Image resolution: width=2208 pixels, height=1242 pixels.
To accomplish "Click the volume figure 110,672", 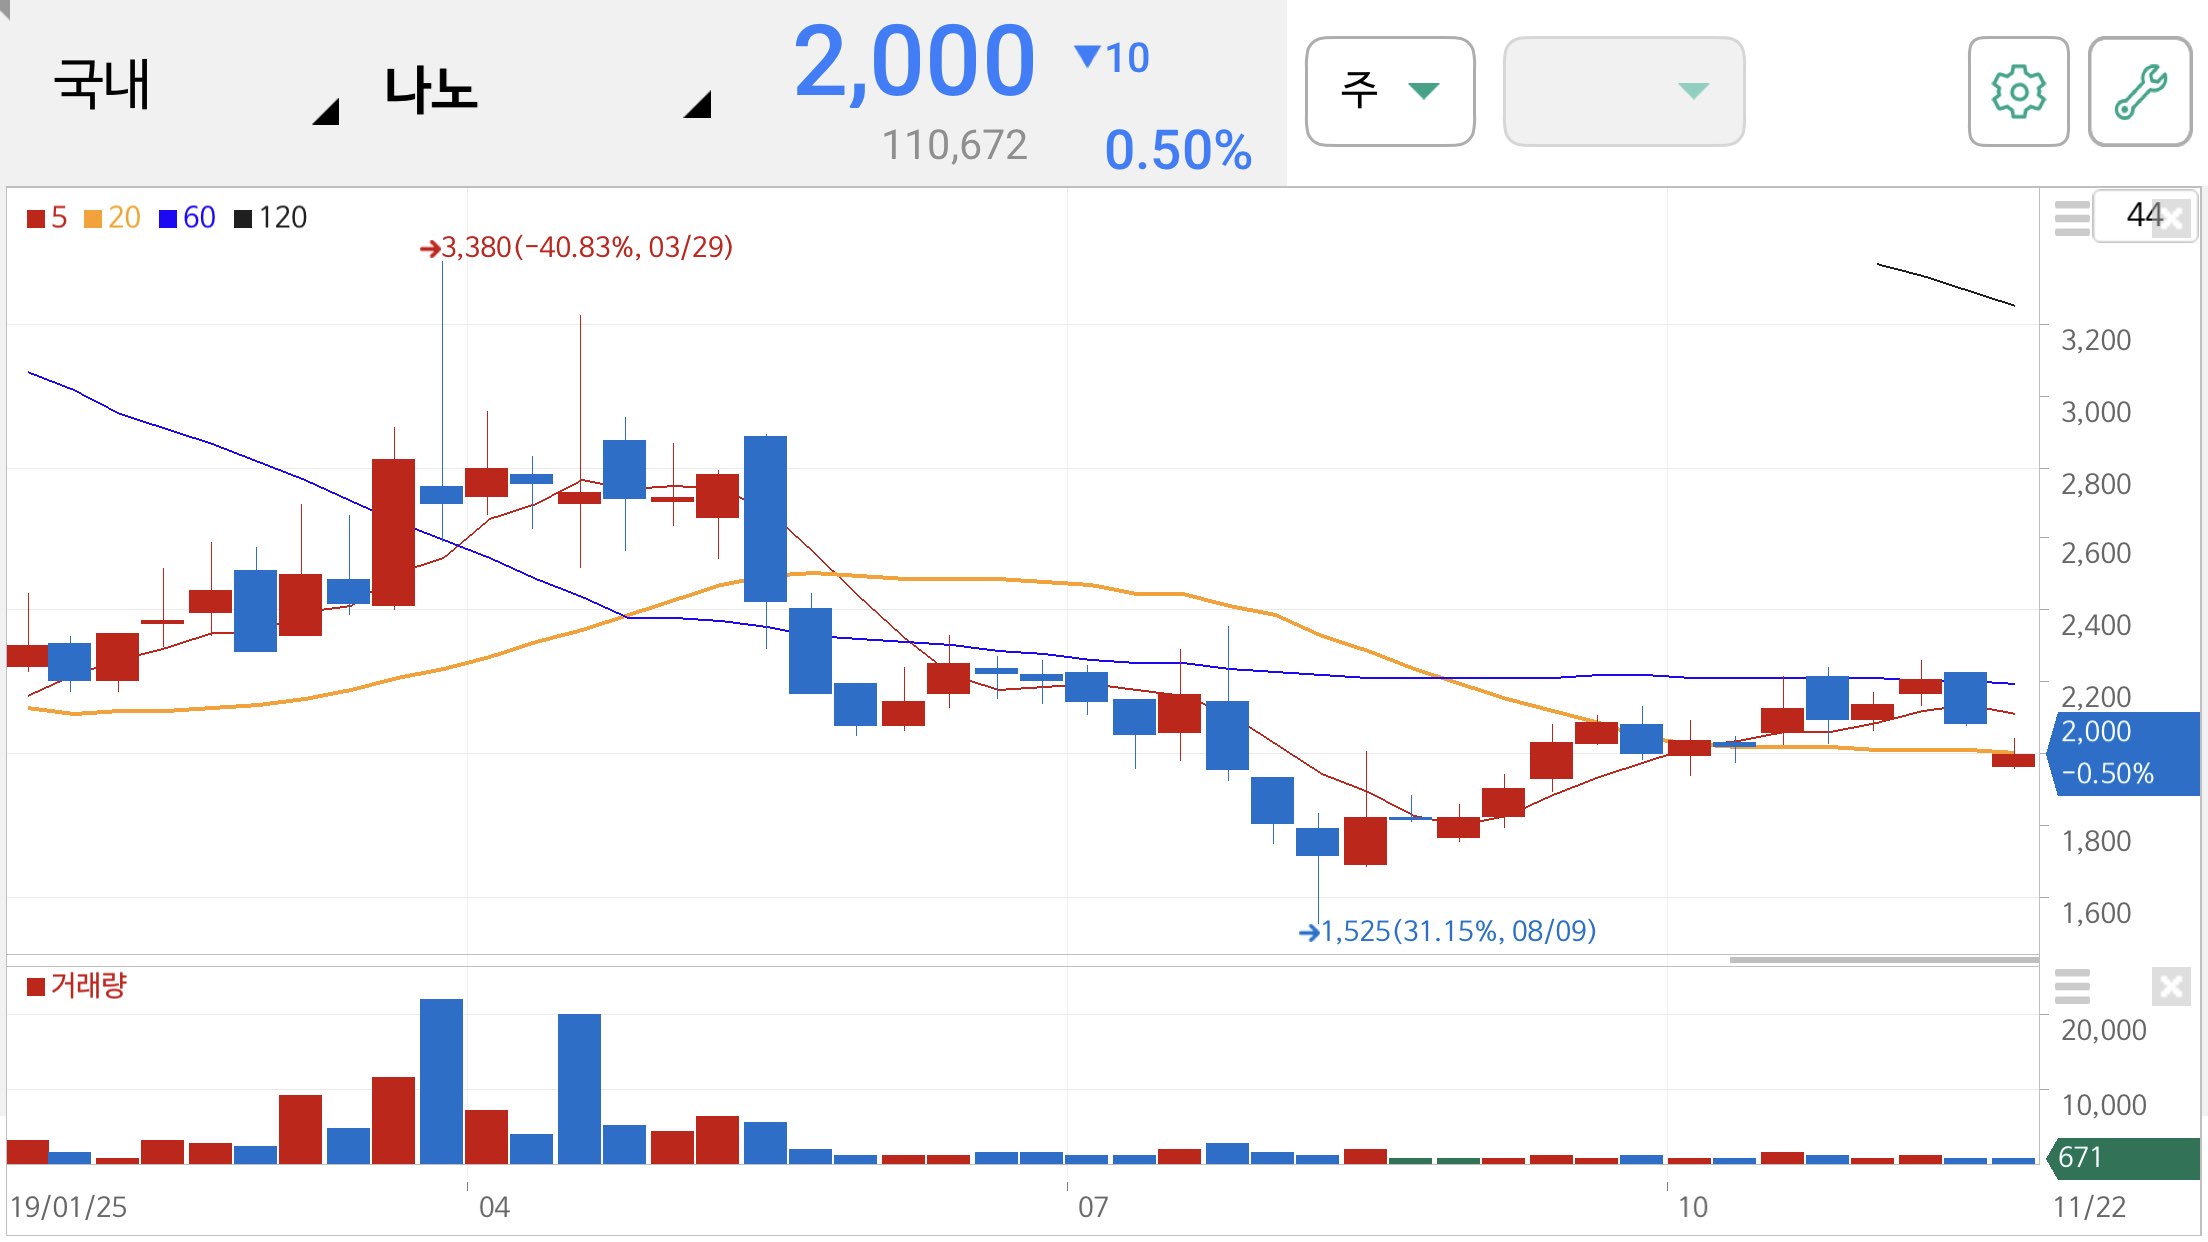I will click(954, 146).
